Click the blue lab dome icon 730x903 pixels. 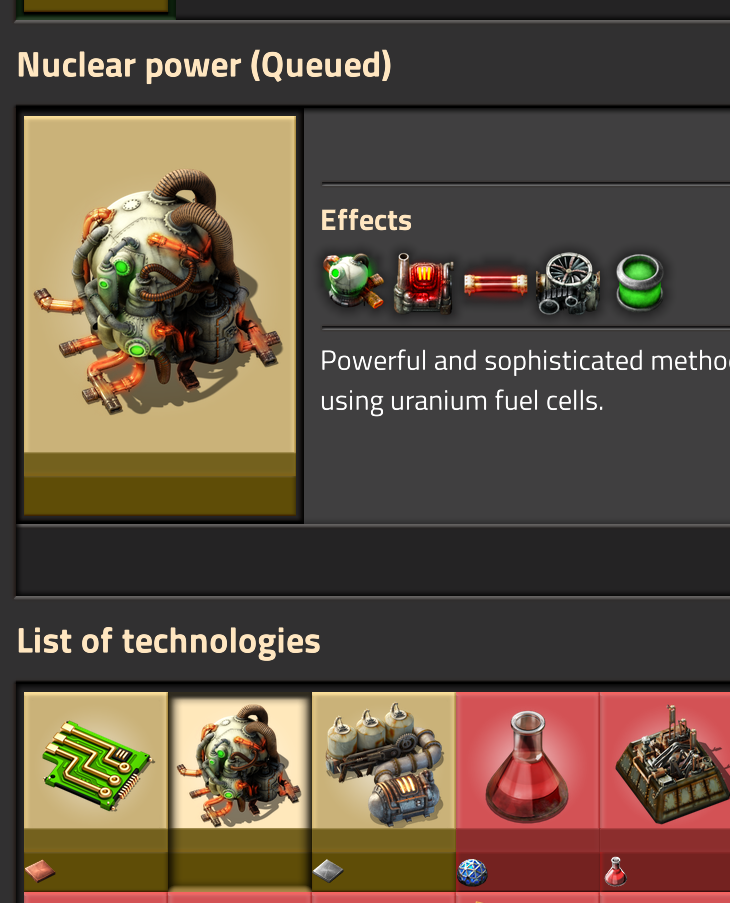(472, 872)
